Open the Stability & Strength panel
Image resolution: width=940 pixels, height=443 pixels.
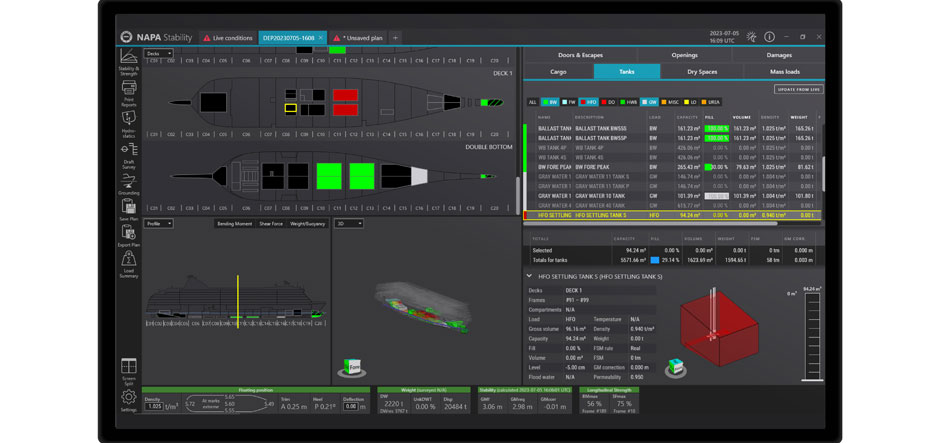(x=128, y=62)
